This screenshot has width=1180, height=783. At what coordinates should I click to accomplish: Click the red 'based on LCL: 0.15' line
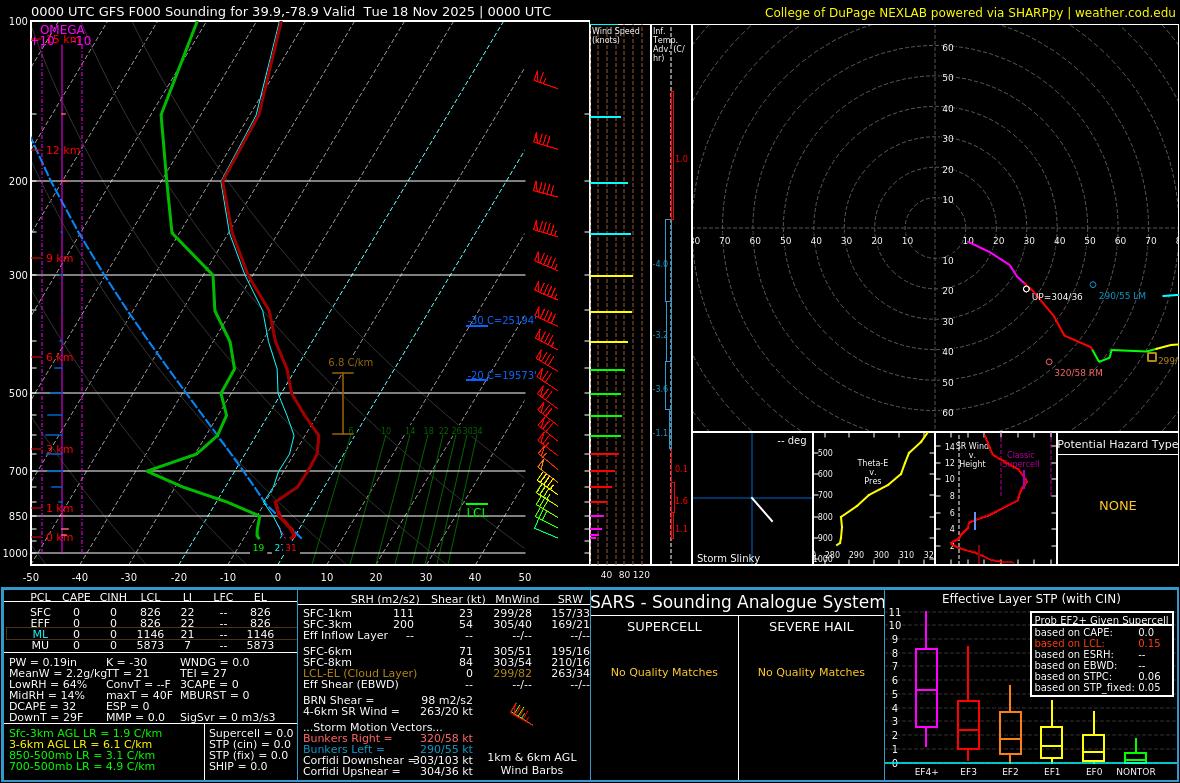coord(1097,643)
